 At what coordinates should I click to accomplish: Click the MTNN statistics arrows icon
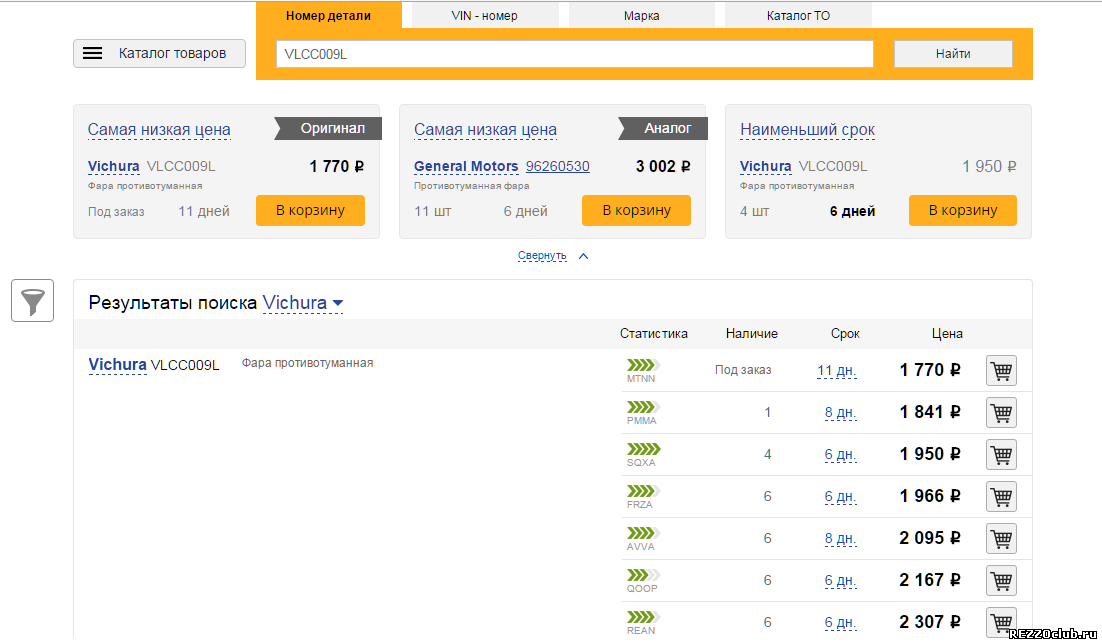644,365
